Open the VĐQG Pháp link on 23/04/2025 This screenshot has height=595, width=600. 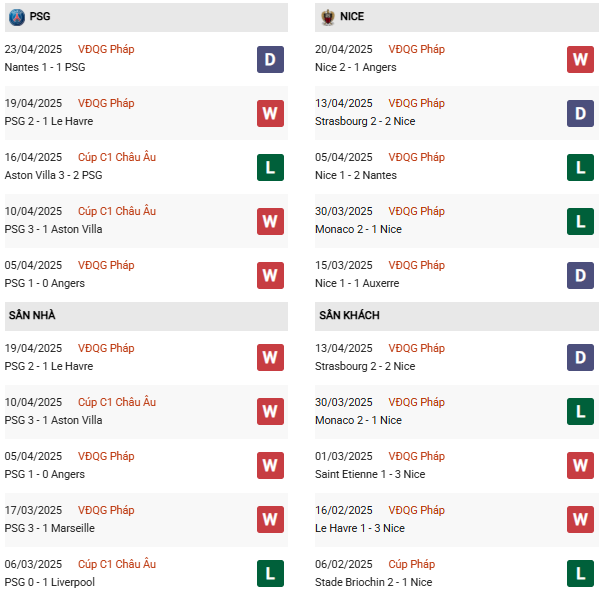pyautogui.click(x=106, y=49)
